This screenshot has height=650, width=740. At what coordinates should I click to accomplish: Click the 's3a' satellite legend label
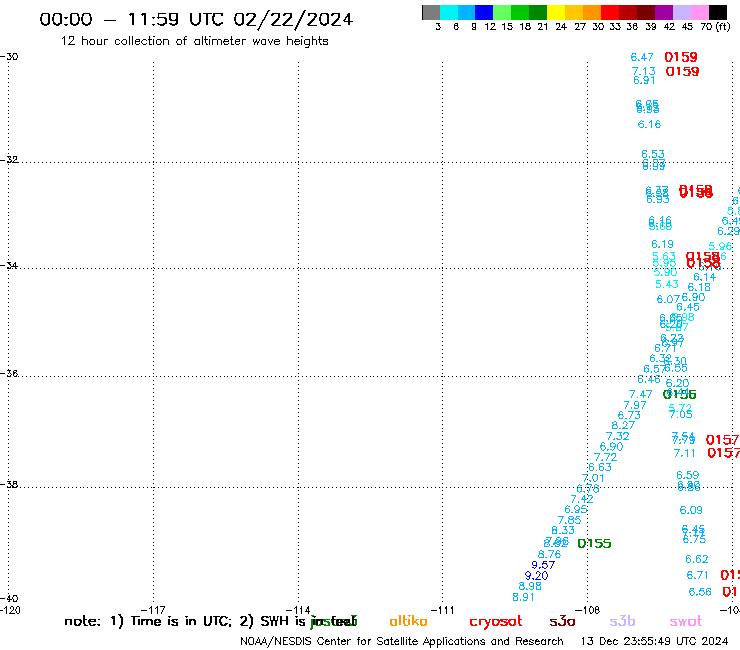pos(562,622)
